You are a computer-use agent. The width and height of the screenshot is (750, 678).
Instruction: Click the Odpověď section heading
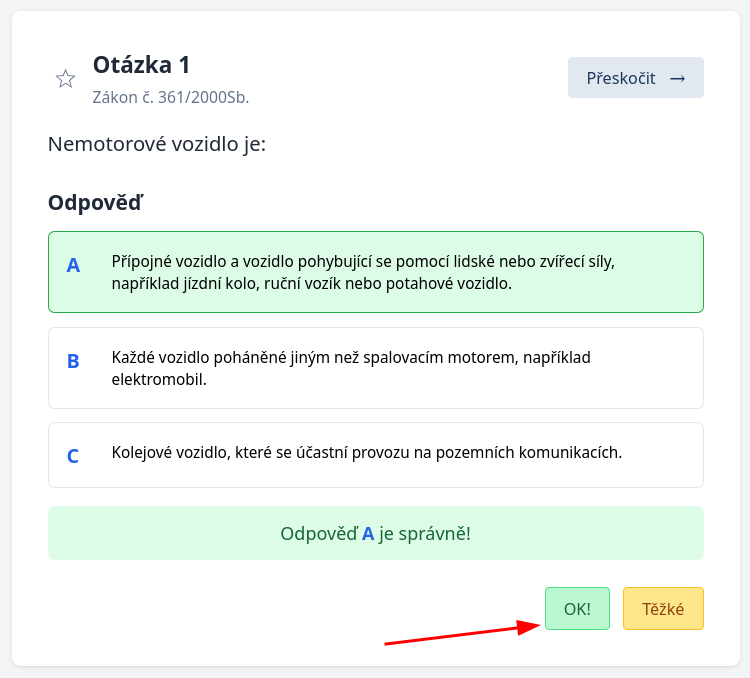(96, 203)
